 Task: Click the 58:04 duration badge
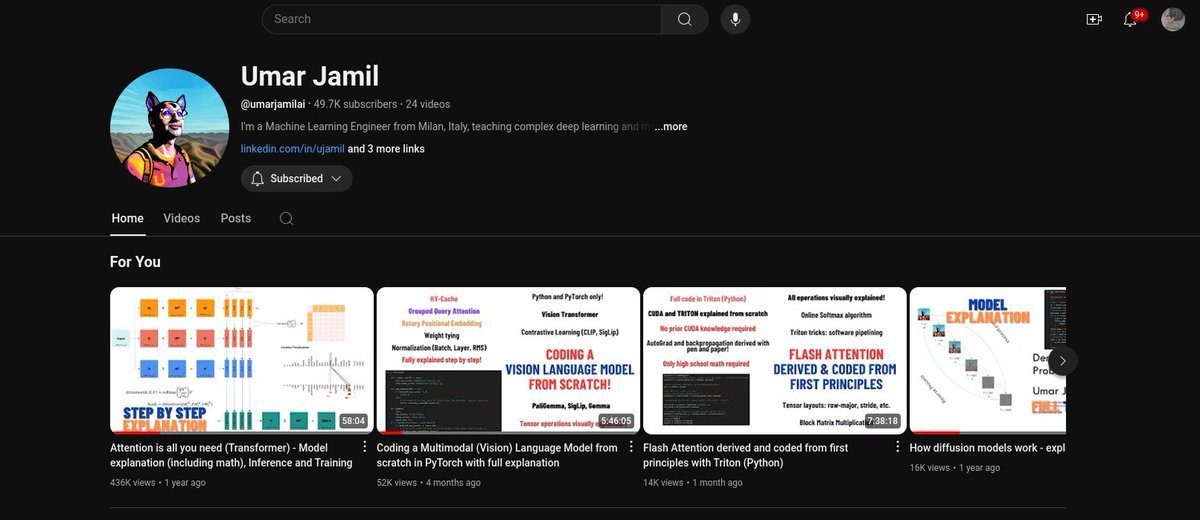click(354, 421)
